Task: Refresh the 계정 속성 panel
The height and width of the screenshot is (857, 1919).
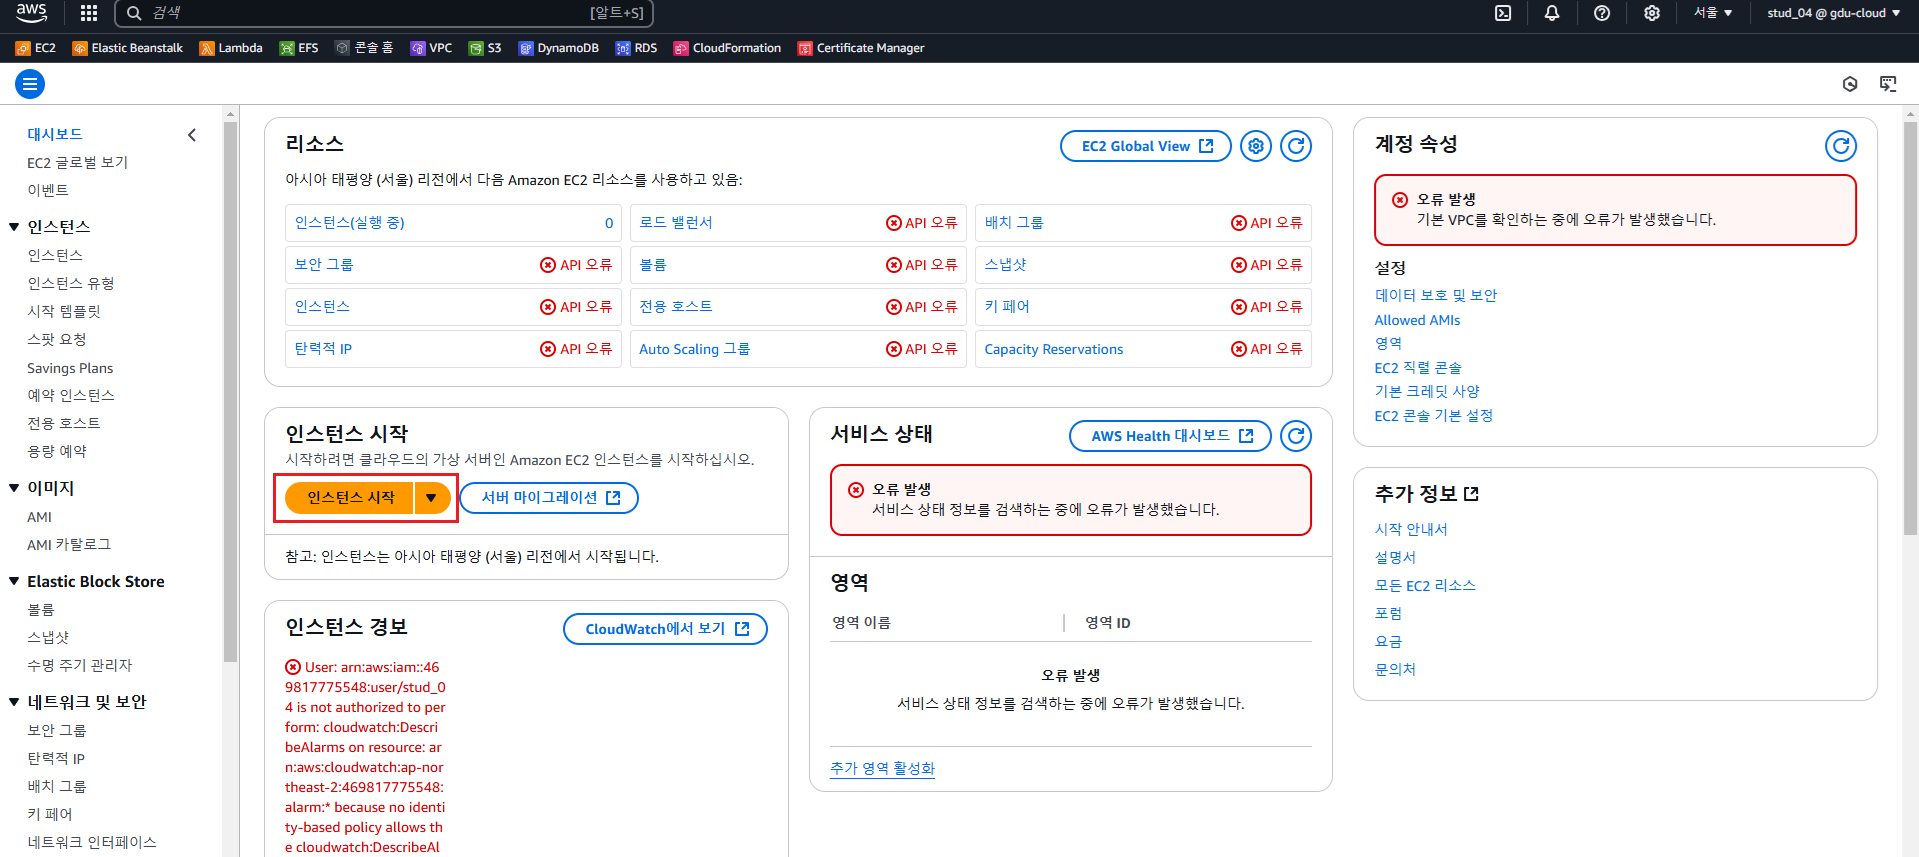Action: [x=1841, y=146]
